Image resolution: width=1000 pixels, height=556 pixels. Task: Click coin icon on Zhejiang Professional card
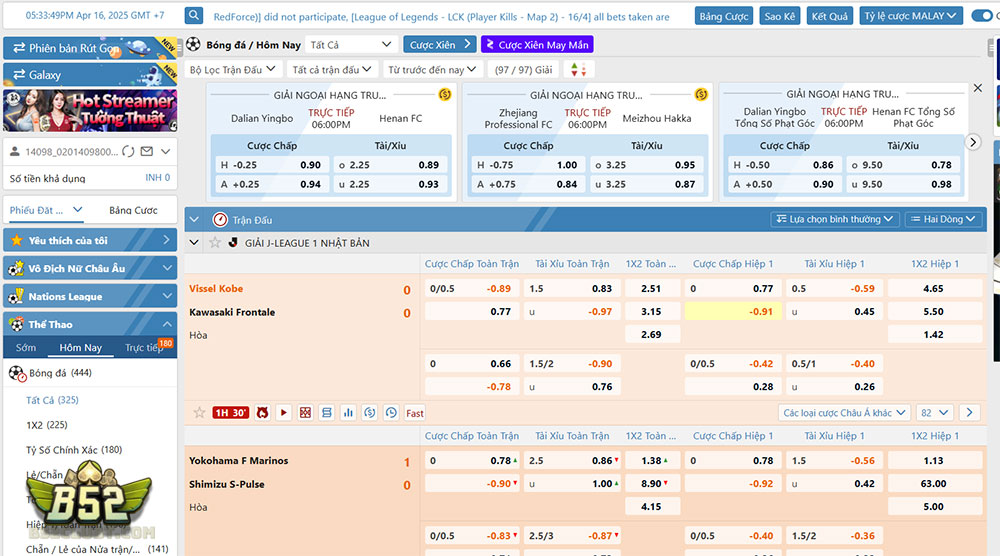(701, 94)
